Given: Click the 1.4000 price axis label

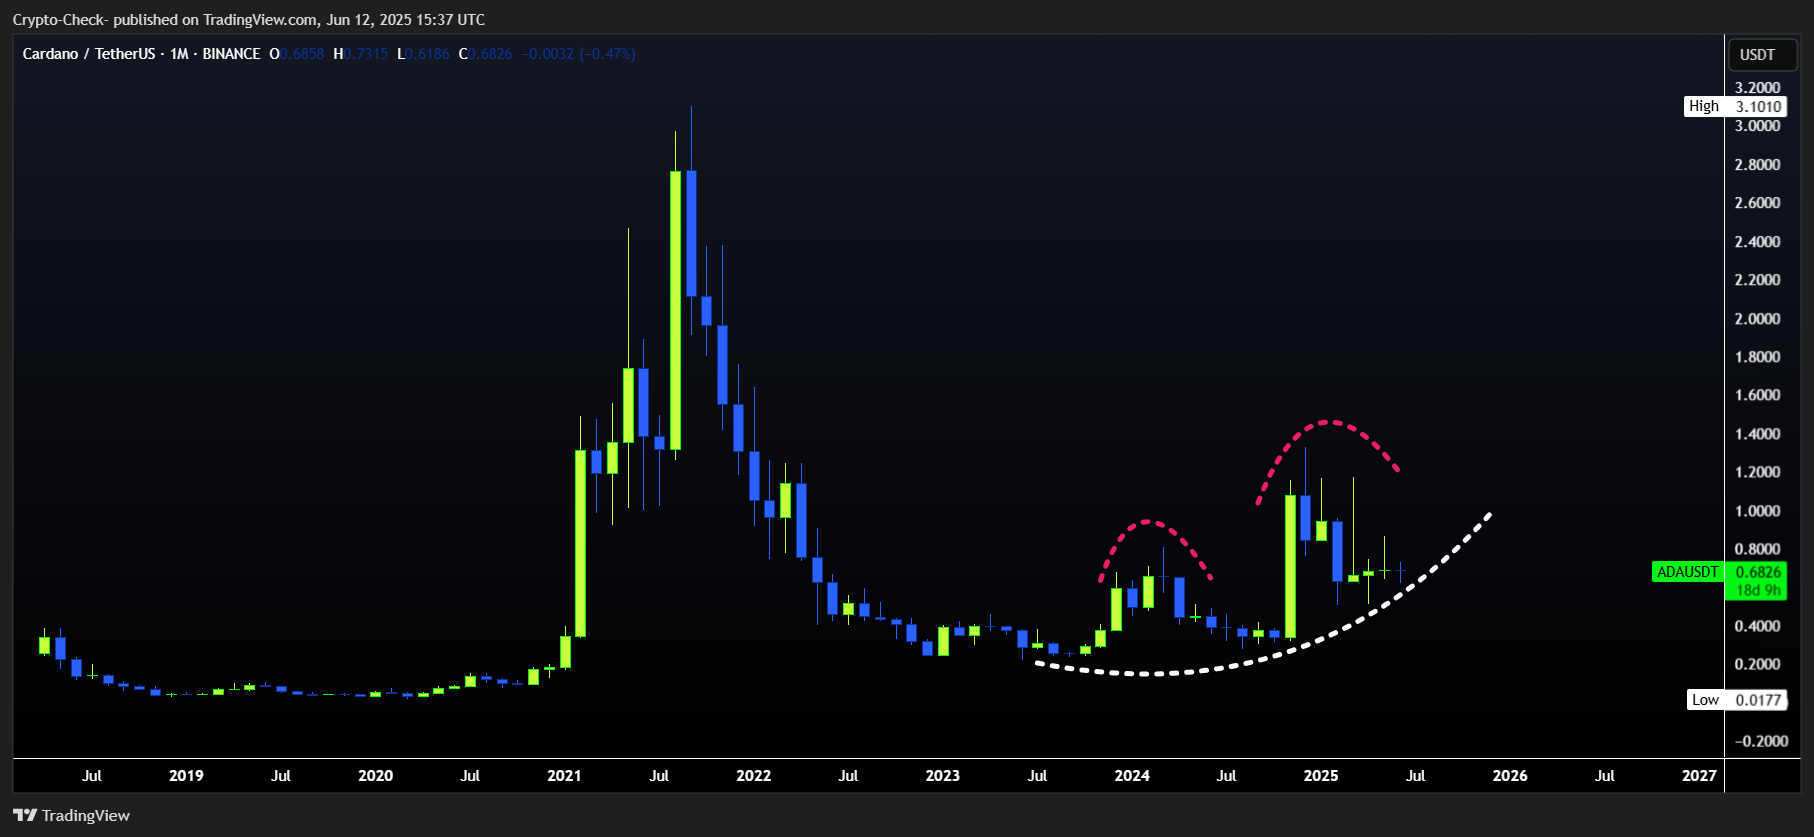Looking at the screenshot, I should (x=1757, y=434).
